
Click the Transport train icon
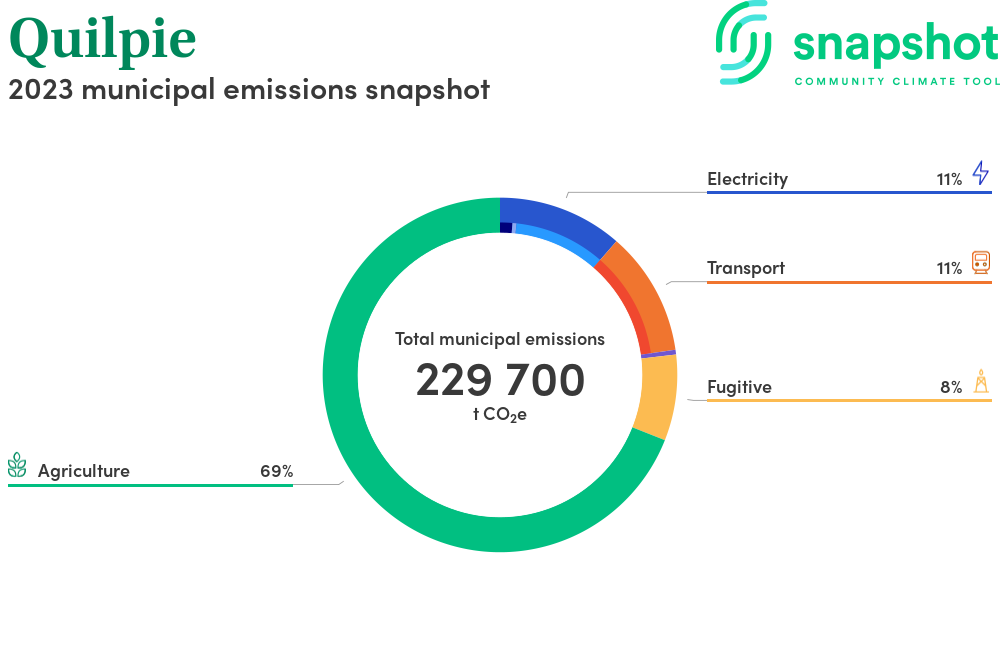[980, 263]
